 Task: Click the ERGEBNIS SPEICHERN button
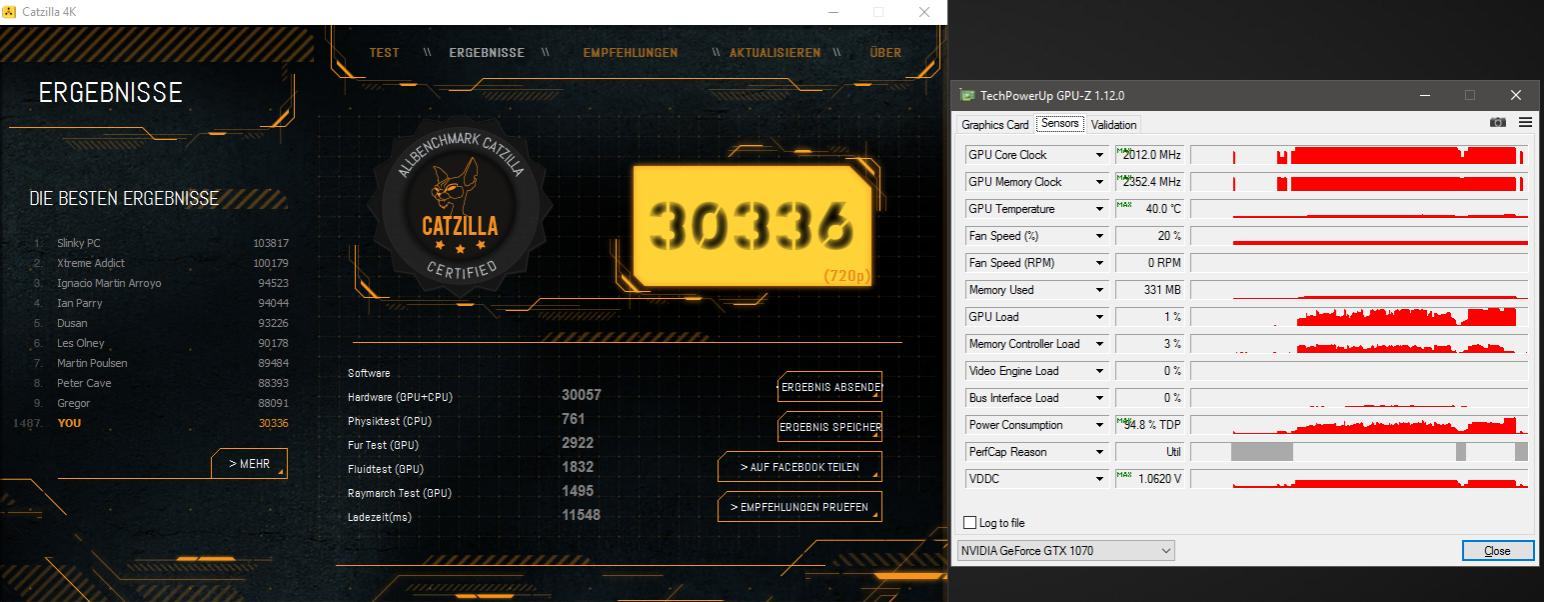point(830,427)
